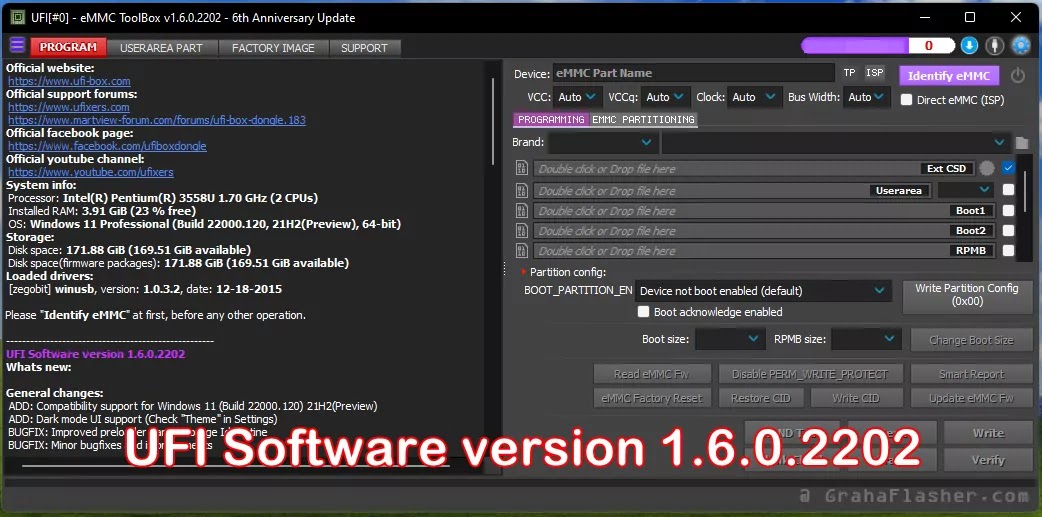Image resolution: width=1042 pixels, height=517 pixels.
Task: Click the Verify button
Action: [x=988, y=460]
